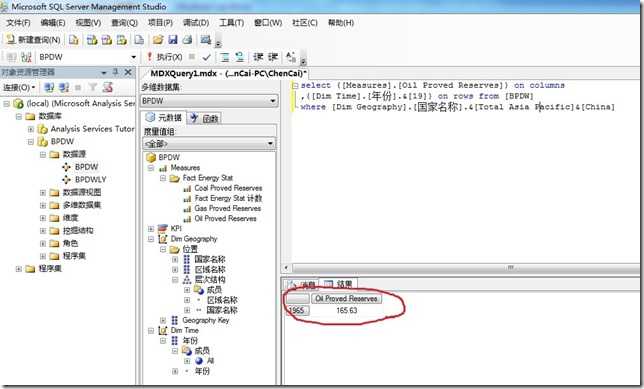
Task: Click Database Engine Query icon beside 新建查询
Action: pos(74,40)
